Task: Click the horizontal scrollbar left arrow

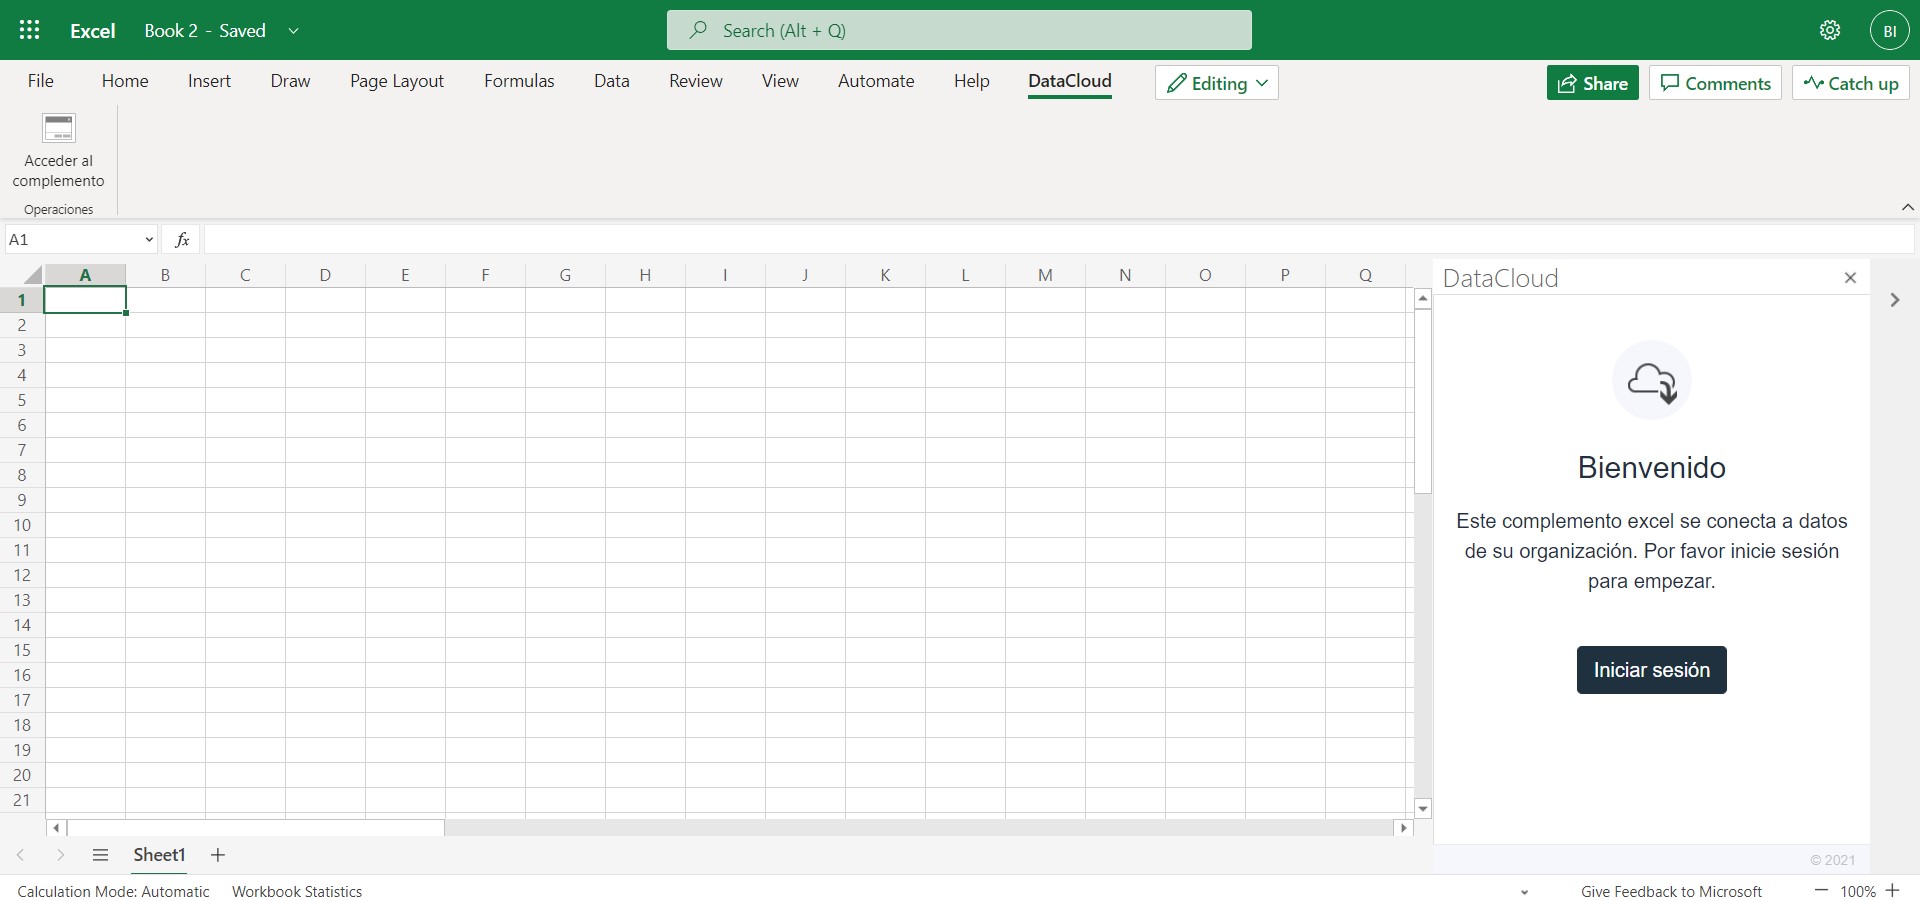Action: point(57,828)
